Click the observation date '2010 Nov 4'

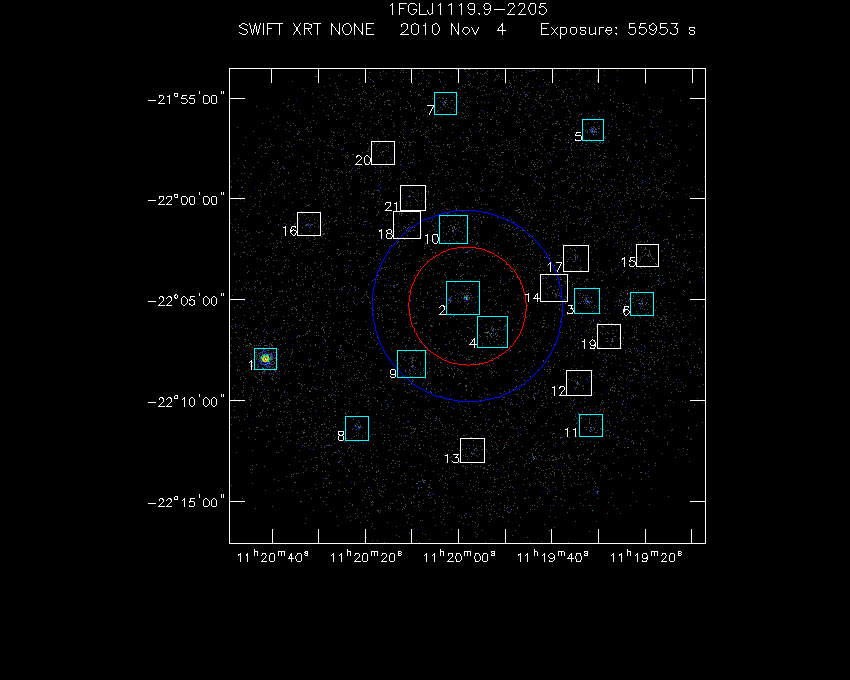(x=453, y=29)
